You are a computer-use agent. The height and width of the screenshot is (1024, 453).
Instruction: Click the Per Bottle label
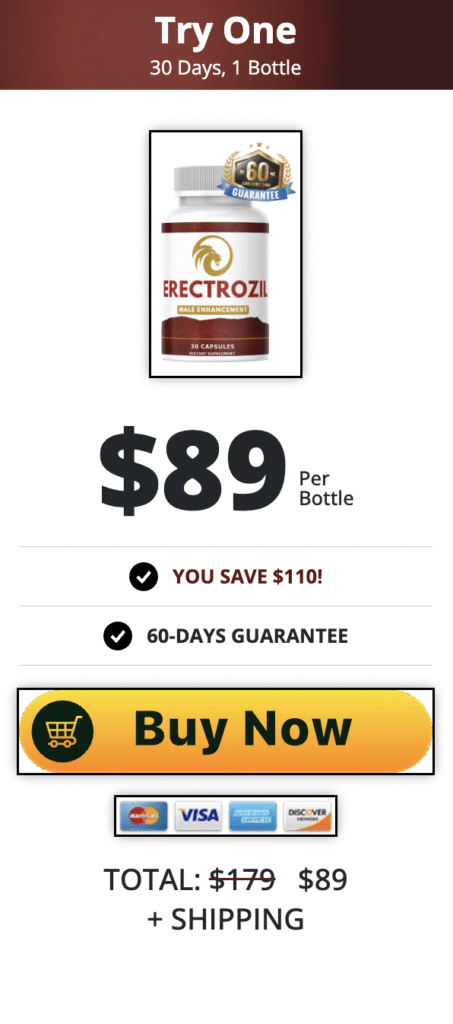point(326,488)
